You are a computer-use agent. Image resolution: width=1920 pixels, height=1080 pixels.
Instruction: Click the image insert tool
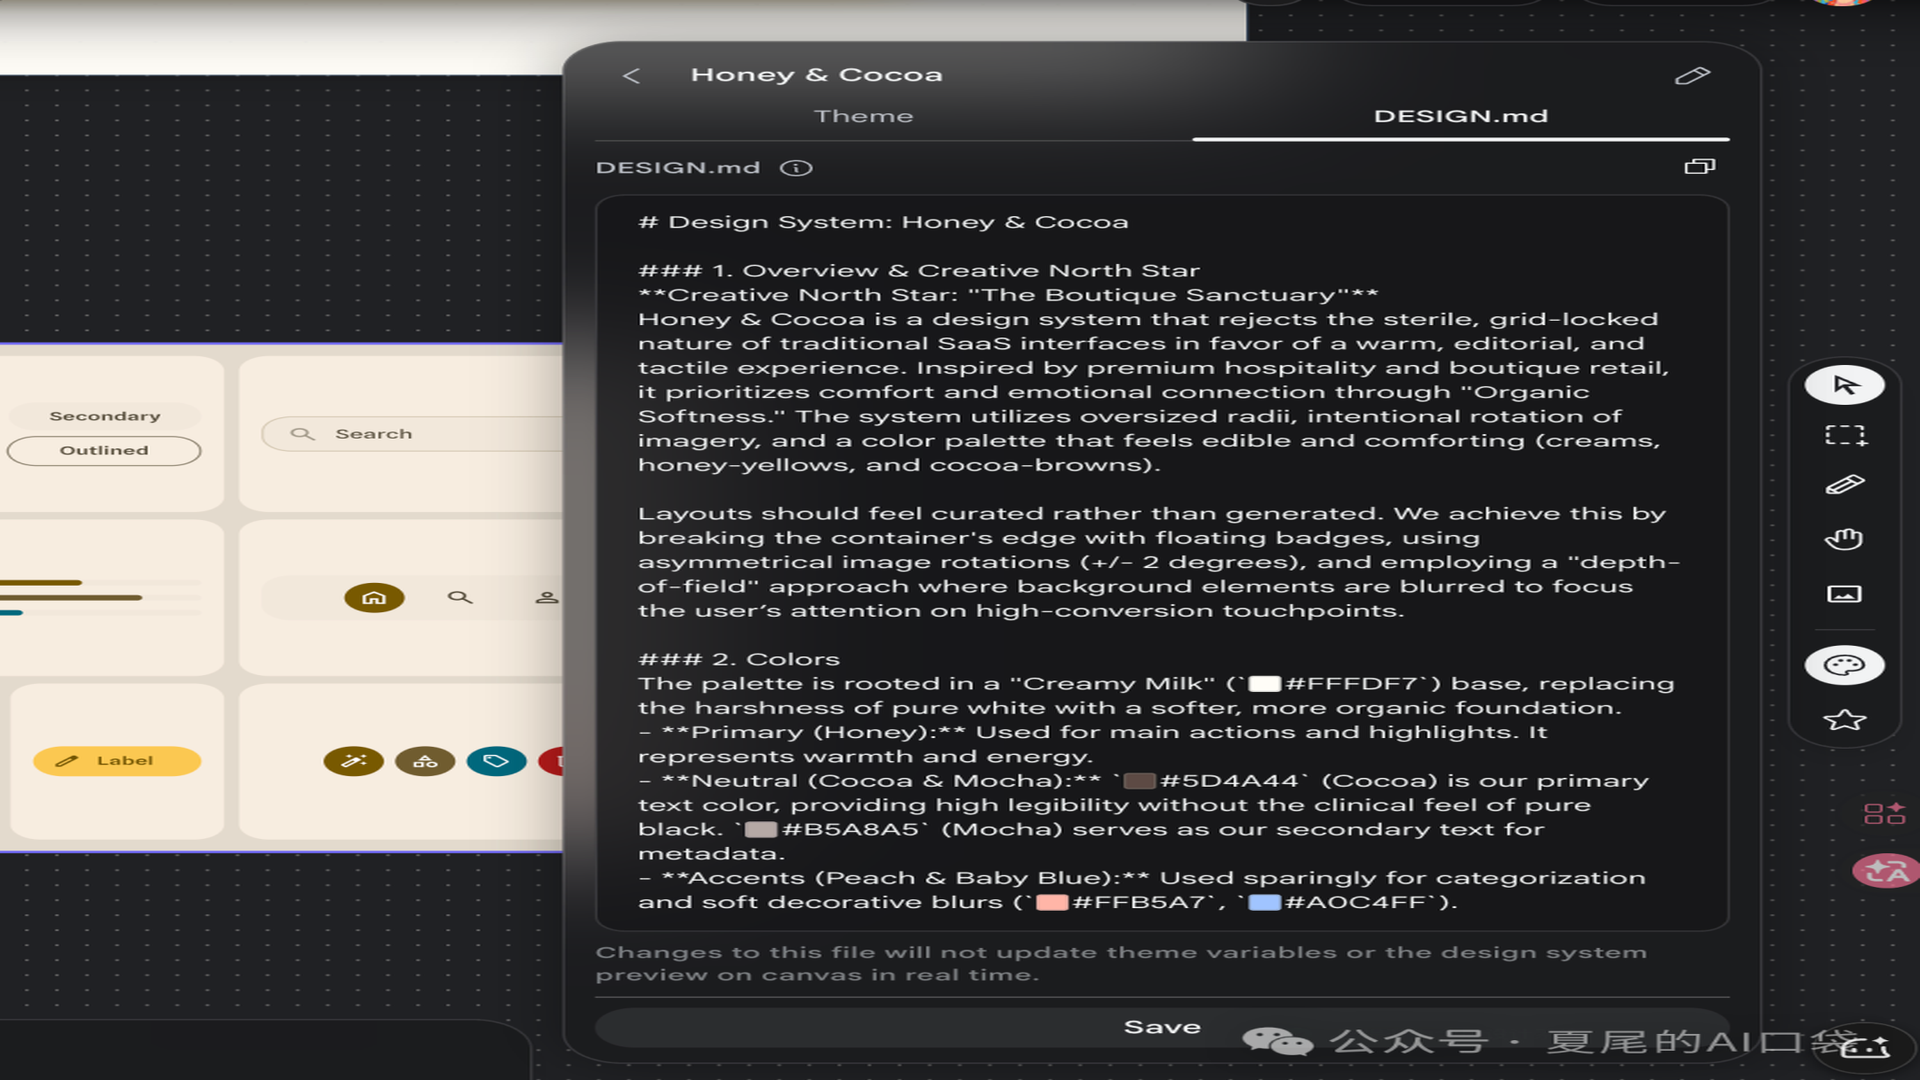coord(1844,594)
